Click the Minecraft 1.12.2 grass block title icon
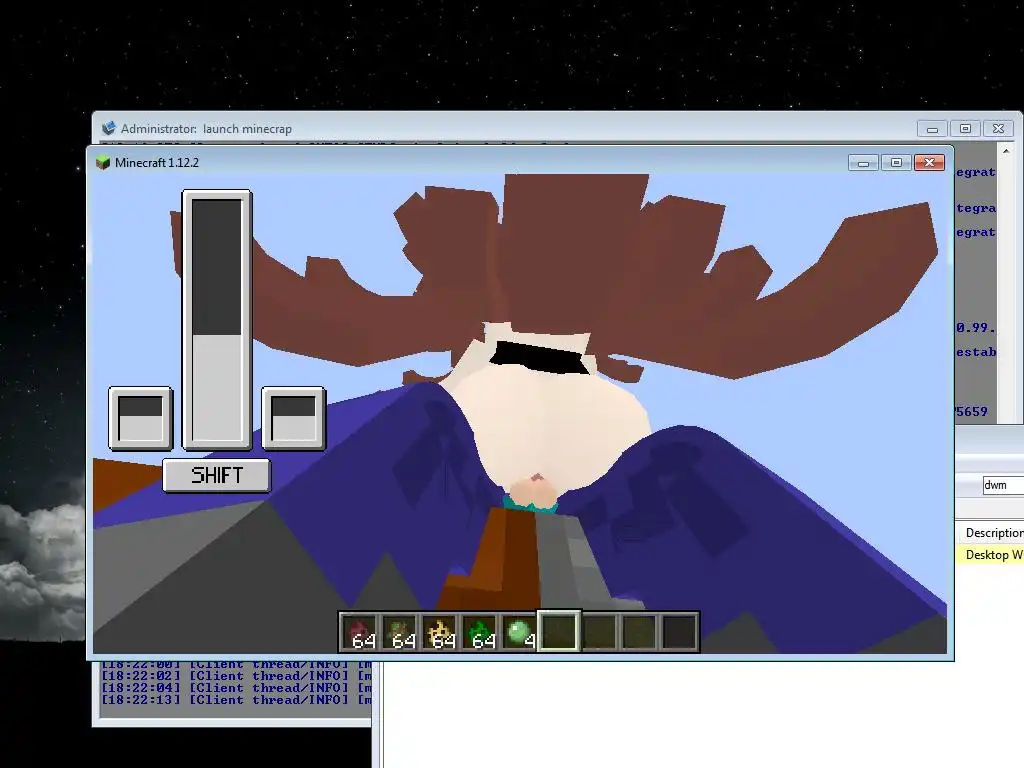The height and width of the screenshot is (768, 1024). [103, 163]
